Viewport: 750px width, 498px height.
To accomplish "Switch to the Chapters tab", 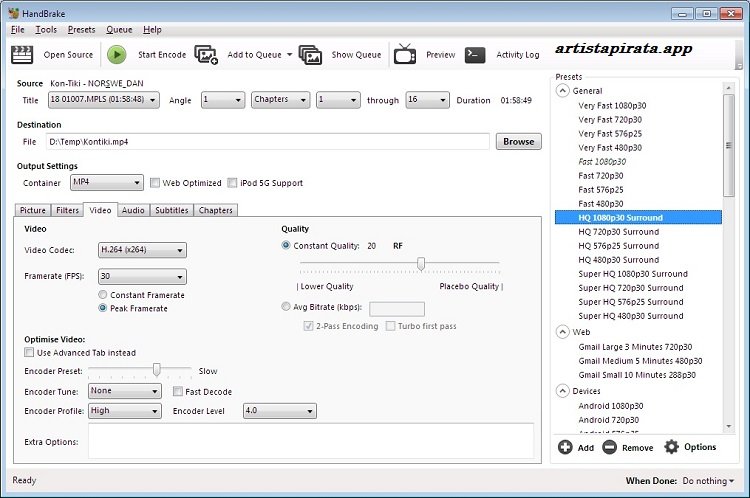I will pos(215,210).
